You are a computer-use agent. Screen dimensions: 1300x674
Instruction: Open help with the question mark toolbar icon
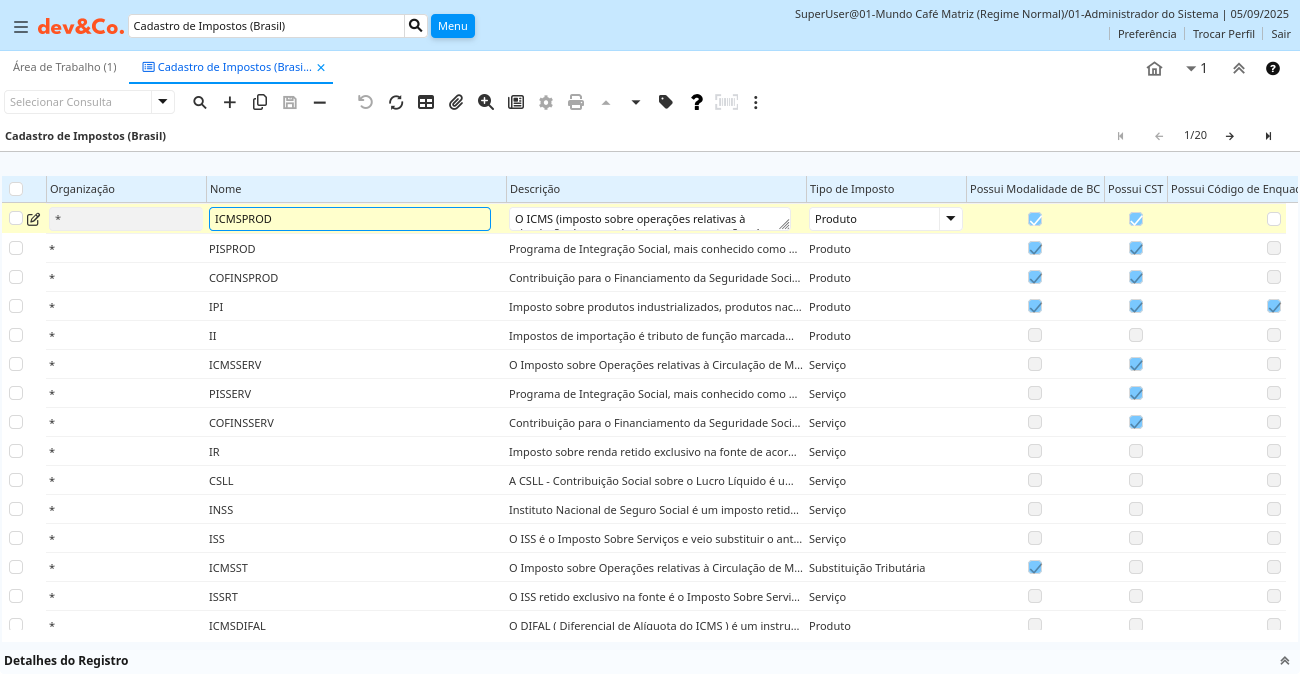(x=697, y=102)
